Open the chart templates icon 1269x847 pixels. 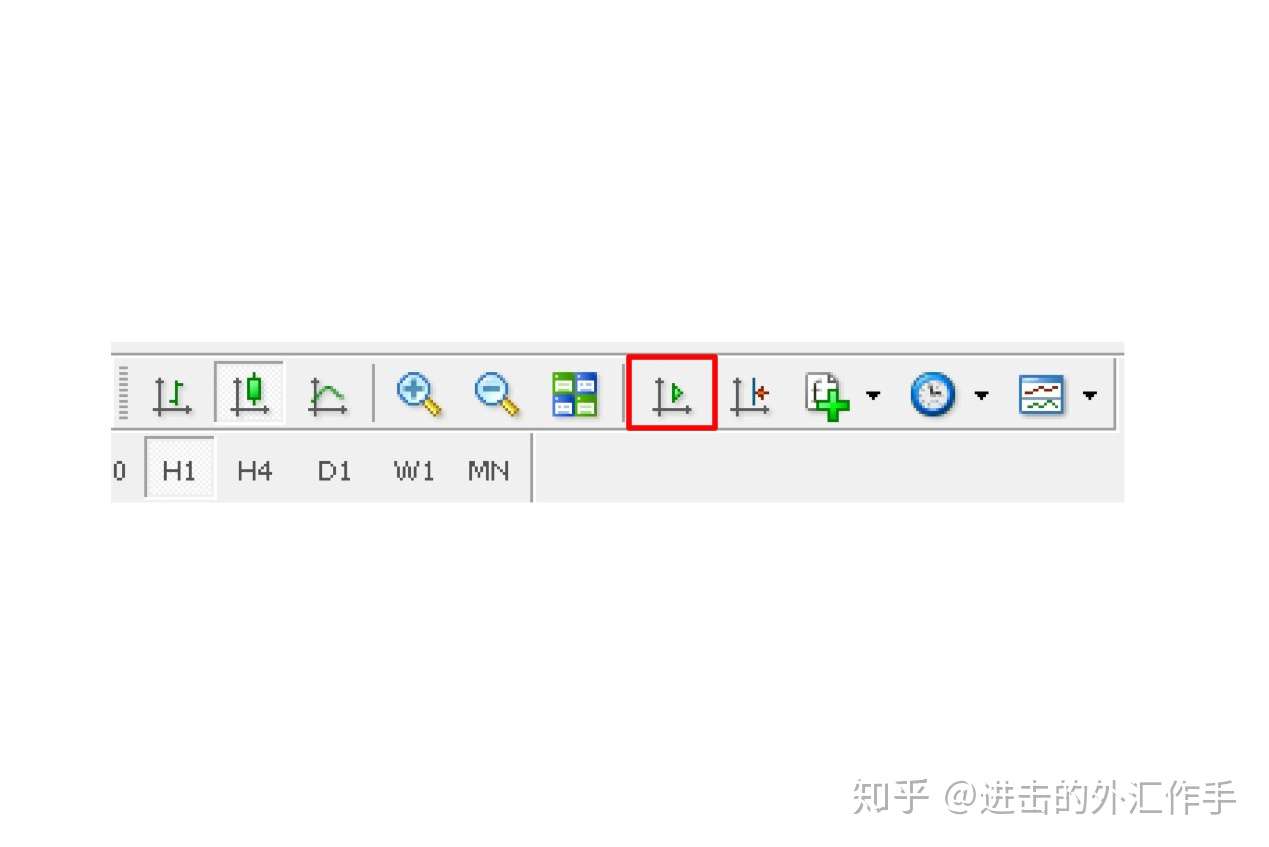coord(1042,395)
